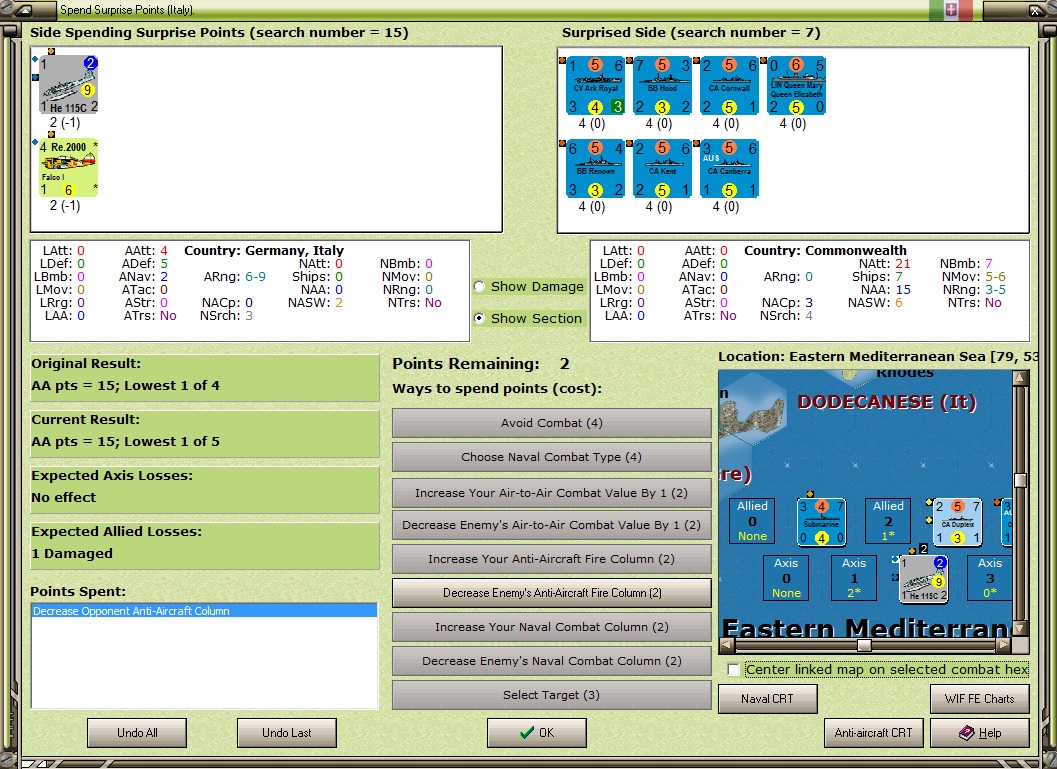Toggle Center linked map on selected combat hex
The width and height of the screenshot is (1057, 769).
tap(734, 669)
